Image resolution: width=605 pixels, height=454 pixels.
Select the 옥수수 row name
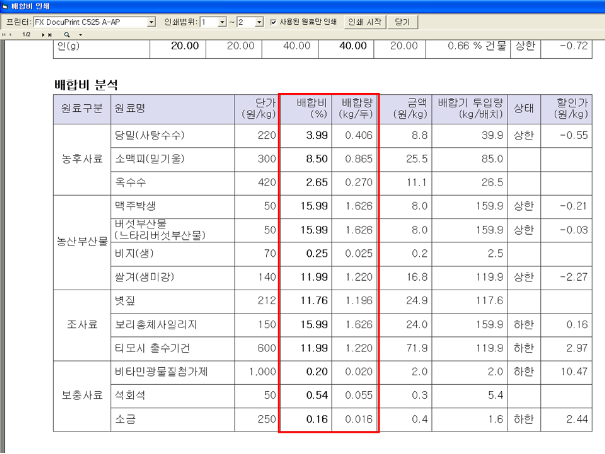click(x=130, y=182)
